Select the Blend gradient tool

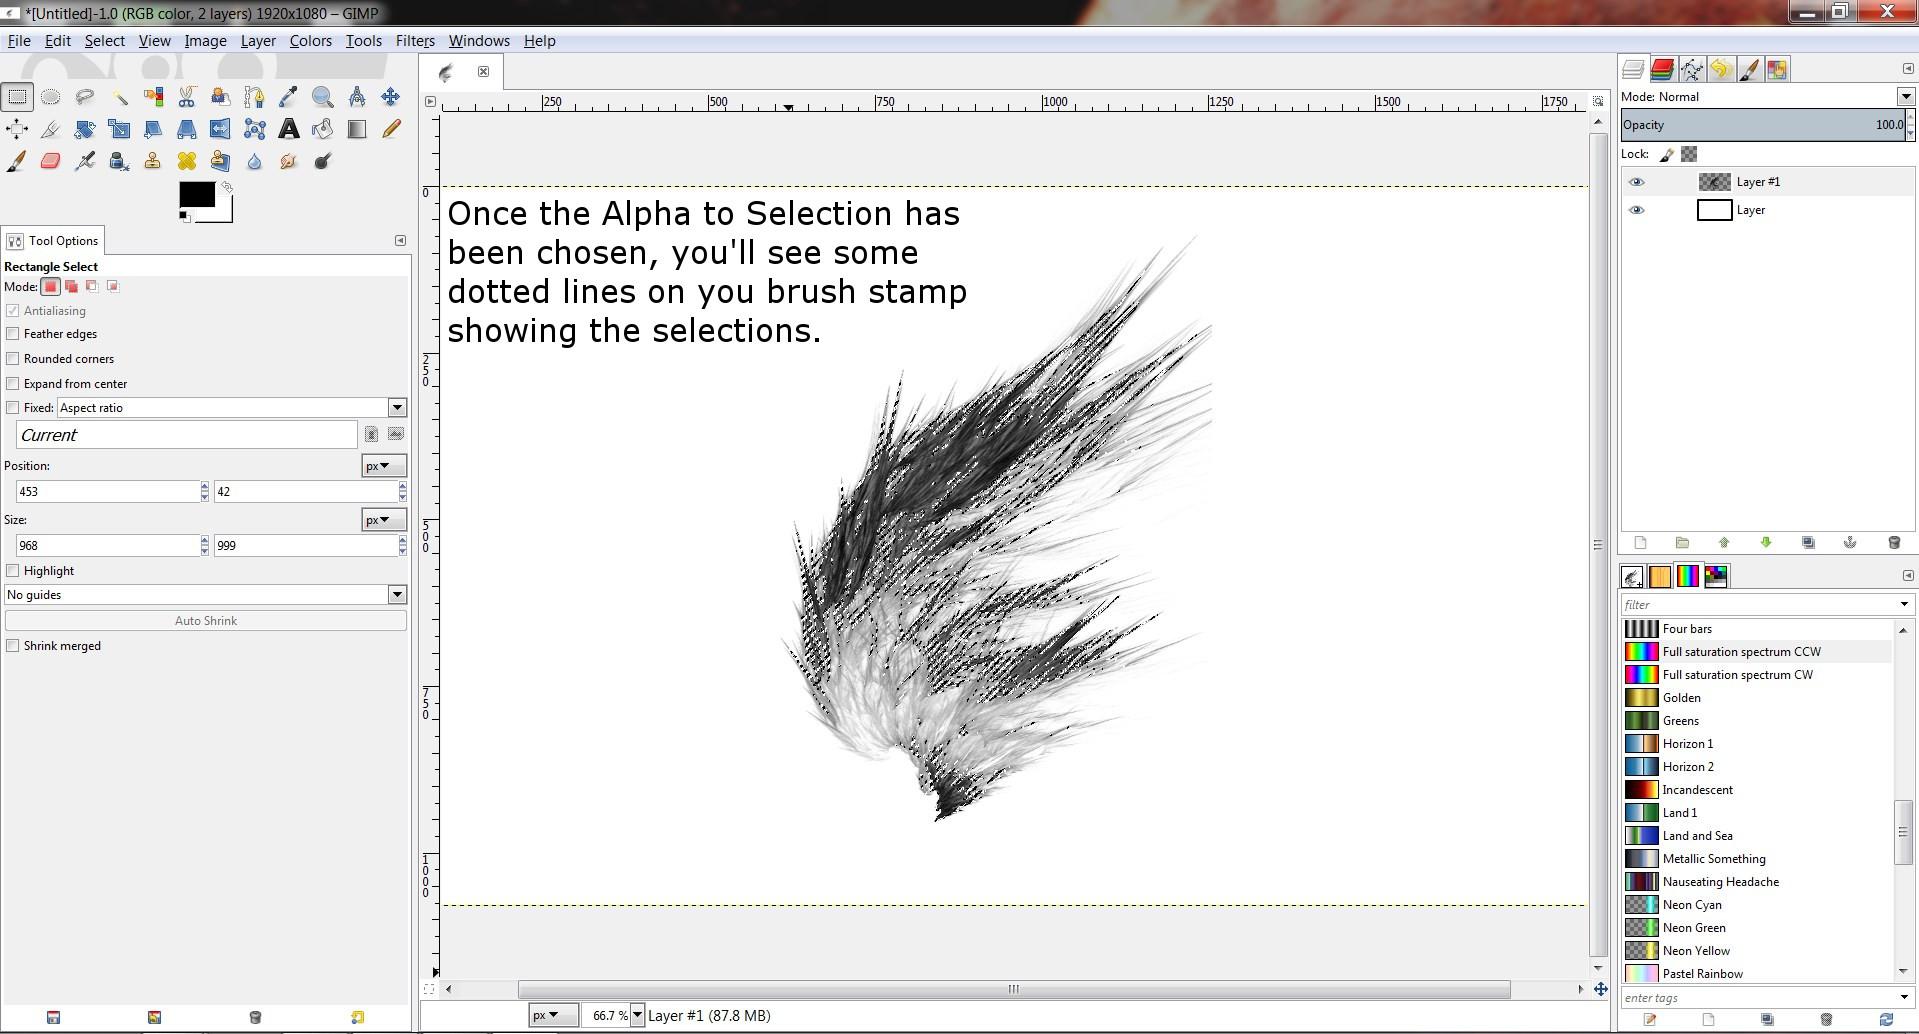pyautogui.click(x=356, y=129)
